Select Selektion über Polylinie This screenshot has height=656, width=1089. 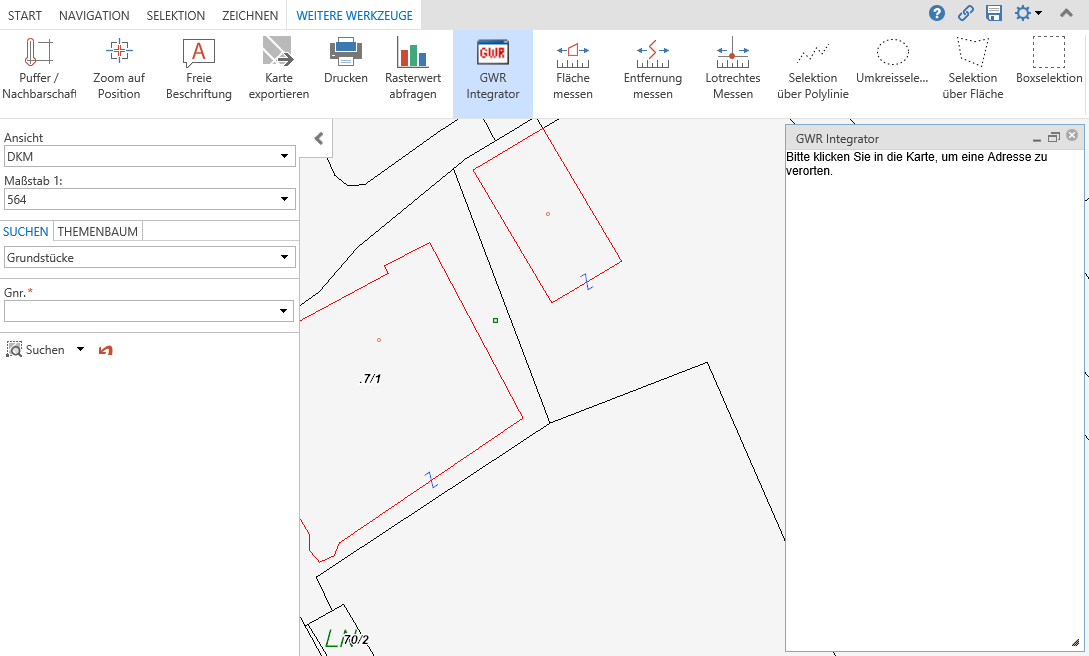pyautogui.click(x=812, y=67)
